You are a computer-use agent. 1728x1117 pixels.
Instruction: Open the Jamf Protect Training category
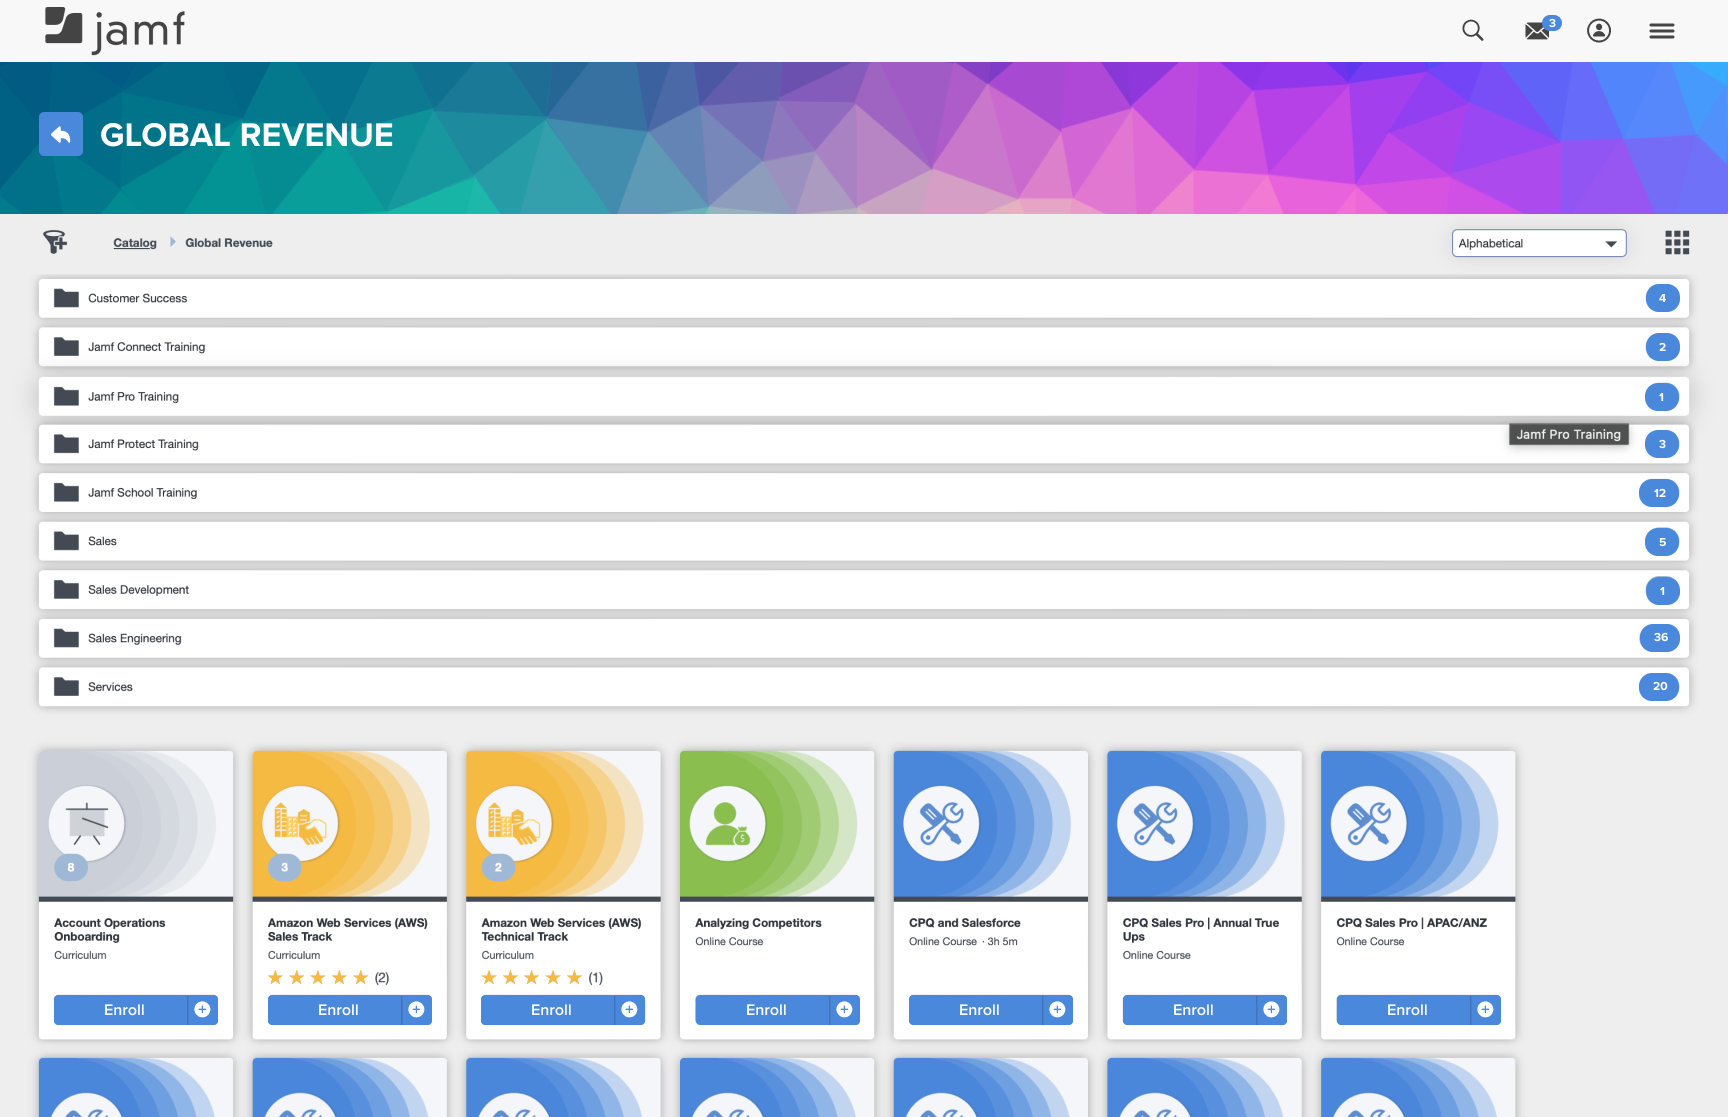[x=864, y=444]
